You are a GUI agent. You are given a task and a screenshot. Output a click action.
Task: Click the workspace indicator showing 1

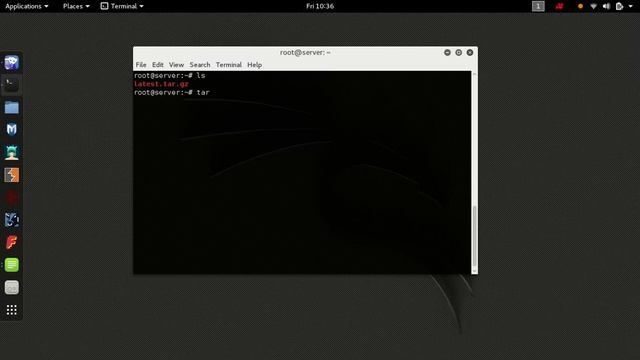click(538, 6)
